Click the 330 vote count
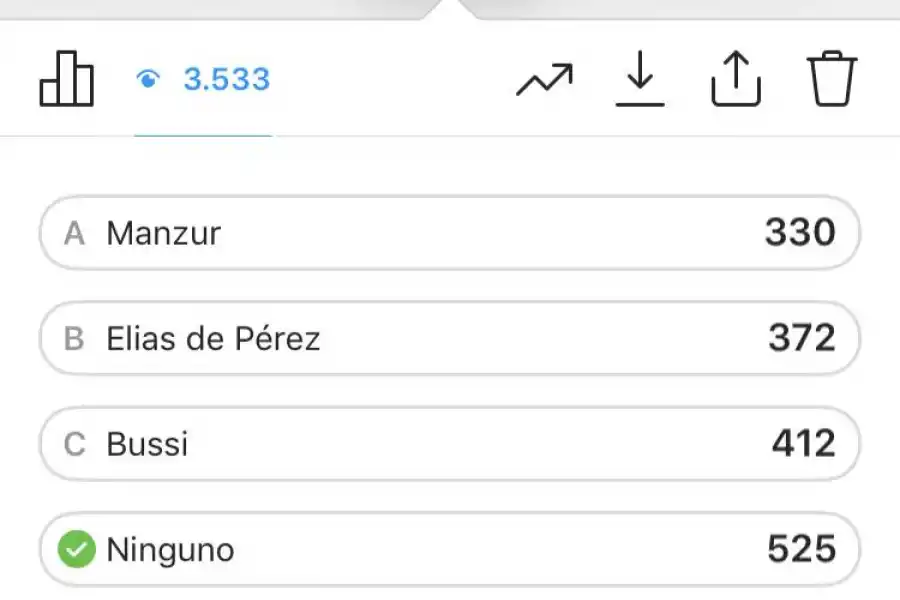900x600 pixels. [x=800, y=233]
